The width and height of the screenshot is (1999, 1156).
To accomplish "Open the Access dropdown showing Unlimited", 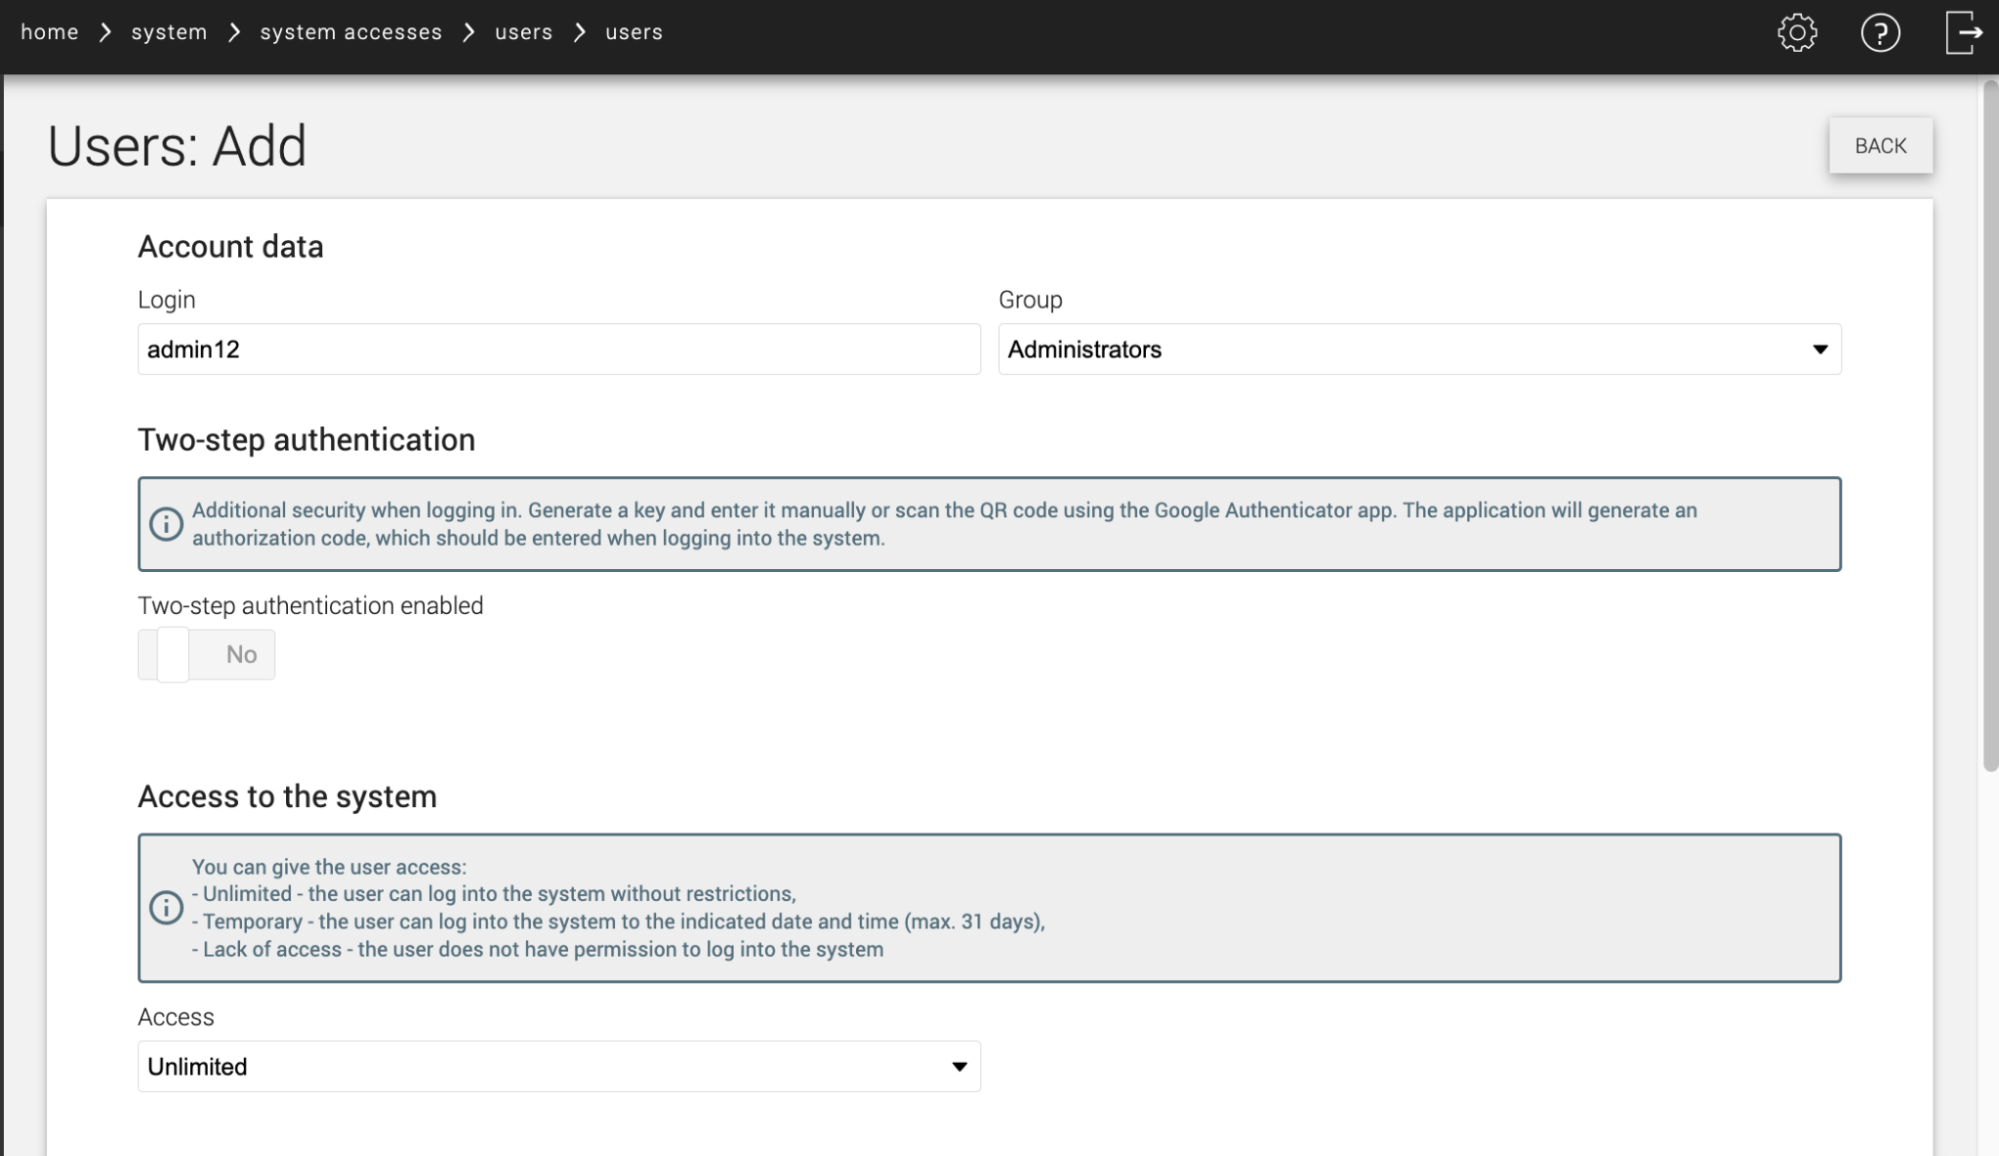I will [559, 1066].
